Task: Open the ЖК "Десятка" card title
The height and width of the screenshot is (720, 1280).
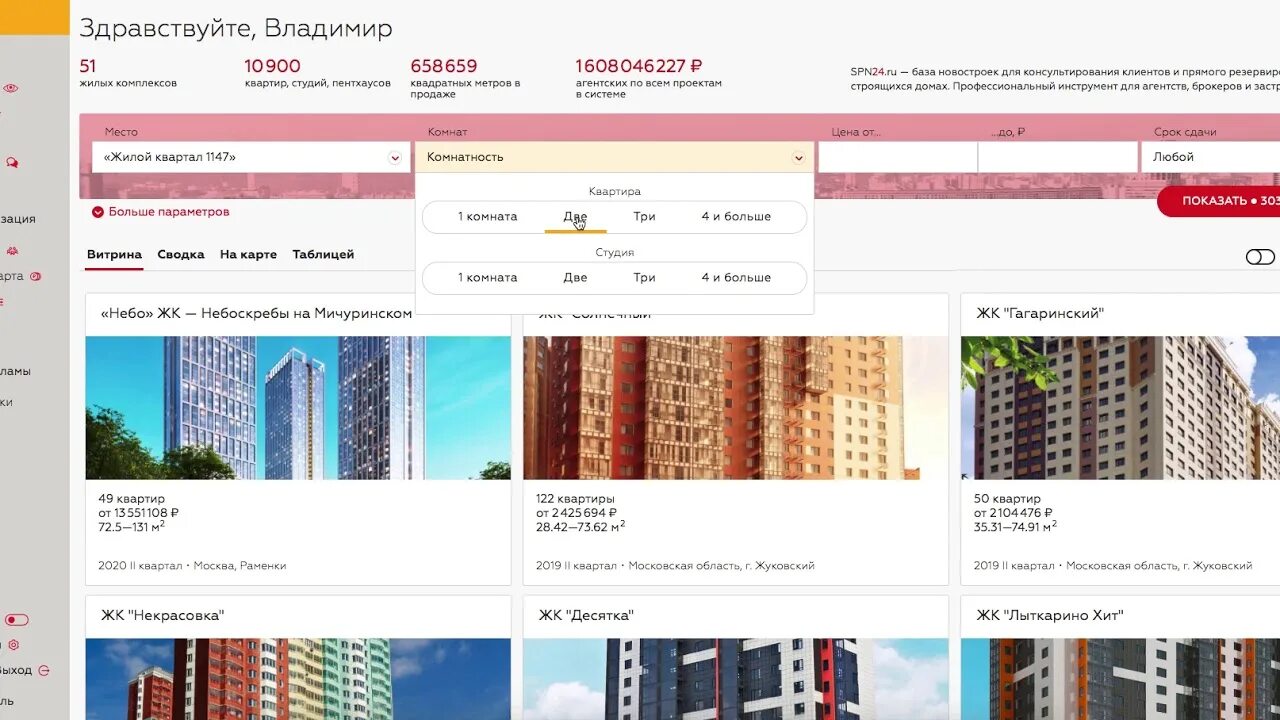Action: 586,615
